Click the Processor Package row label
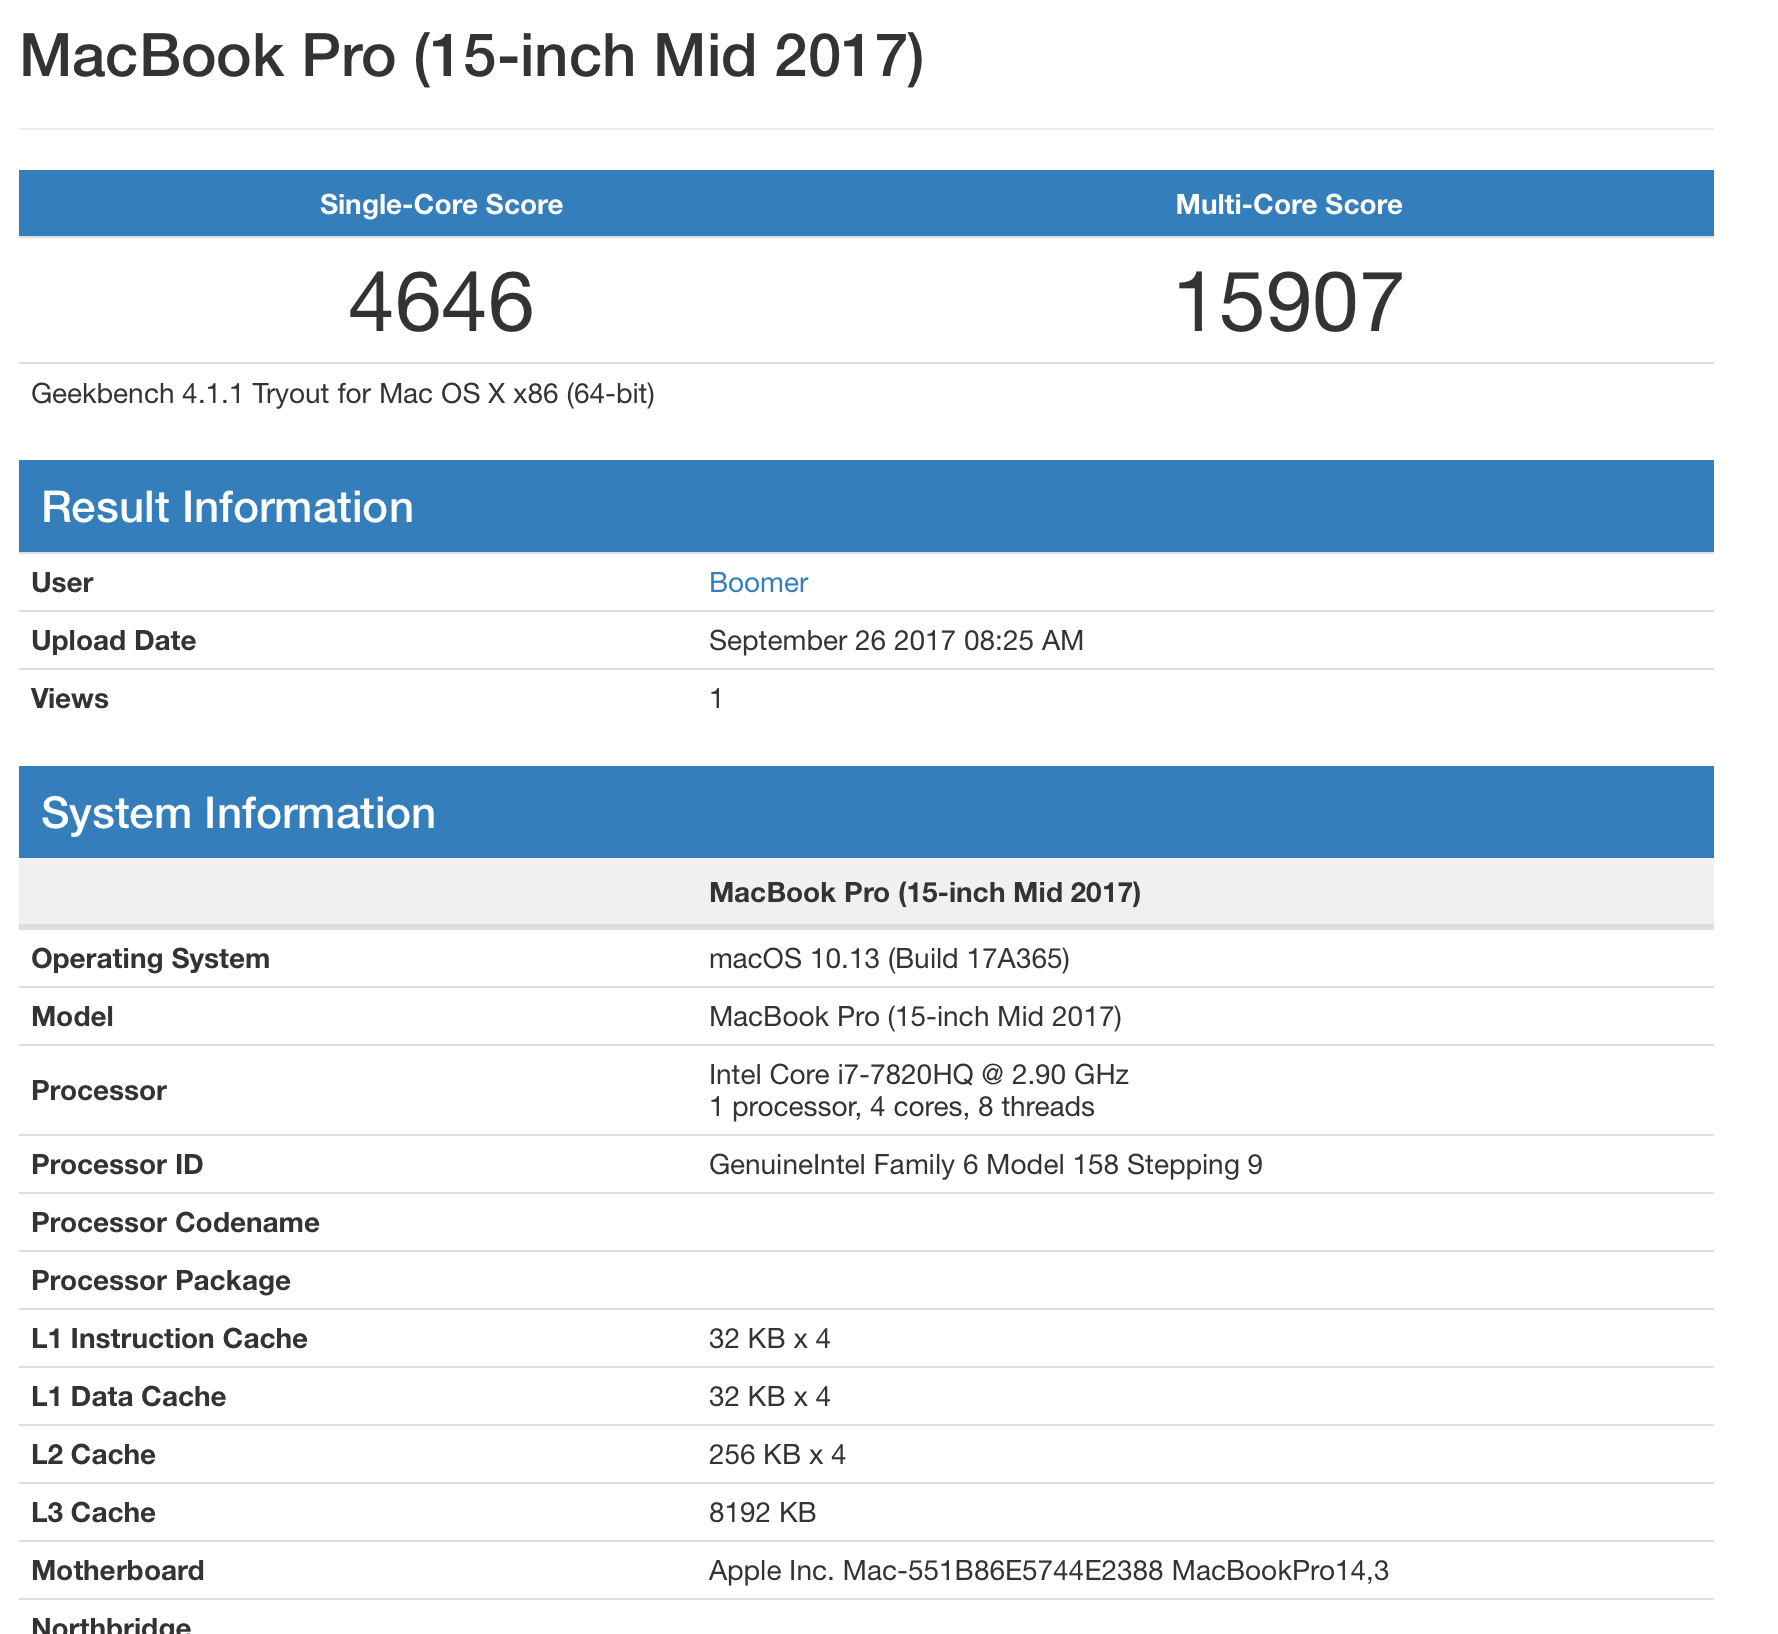1778x1634 pixels. tap(161, 1280)
